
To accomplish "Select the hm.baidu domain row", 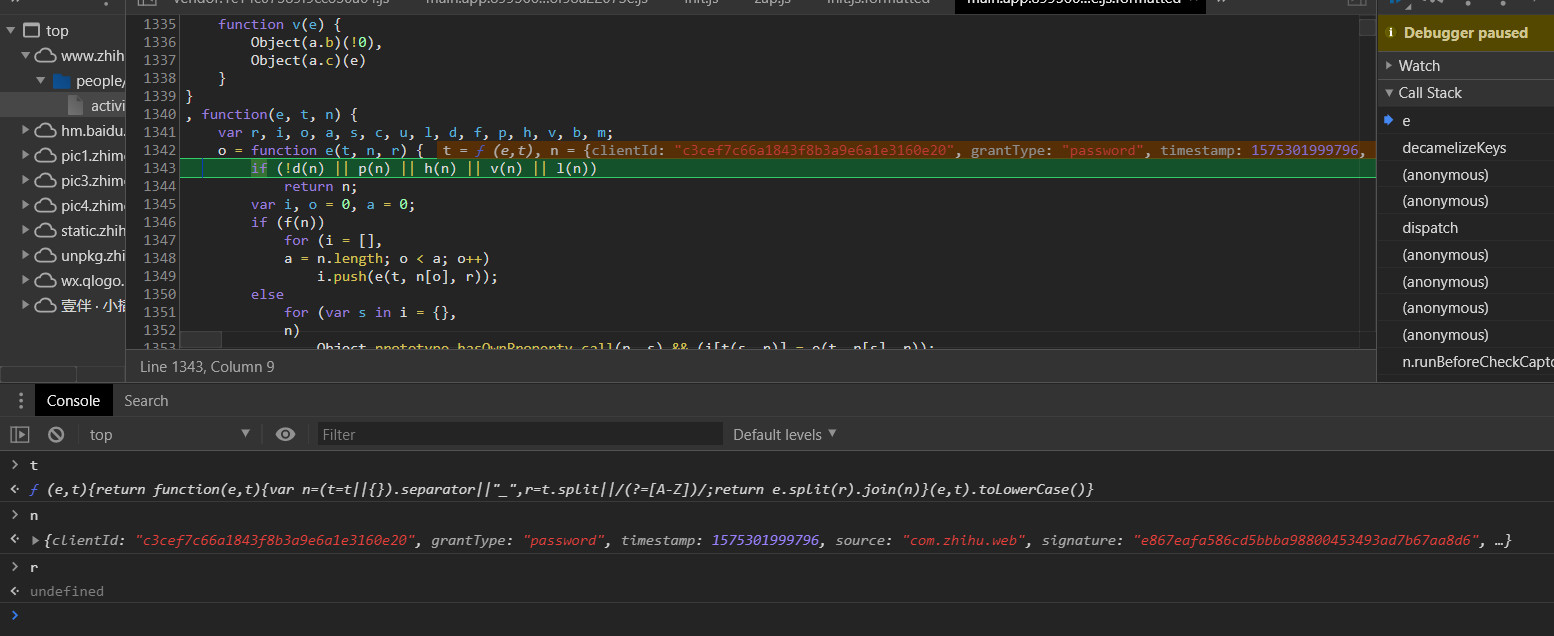I will pyautogui.click(x=63, y=130).
